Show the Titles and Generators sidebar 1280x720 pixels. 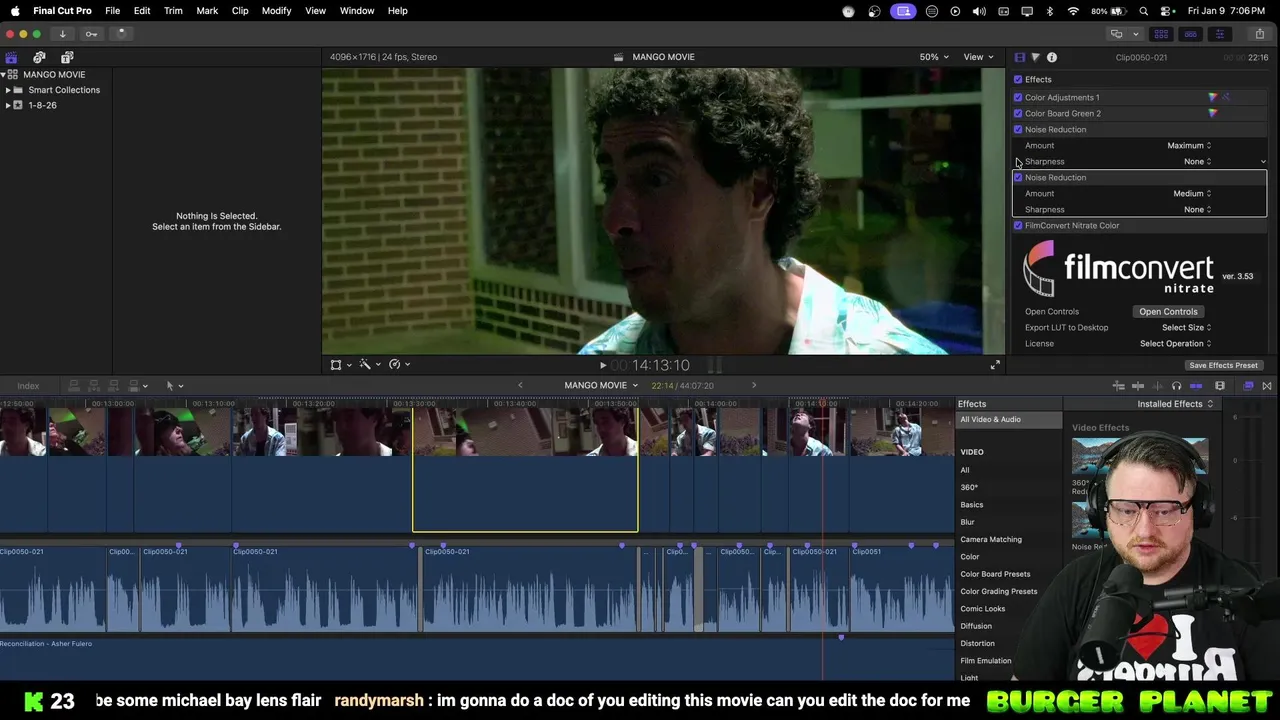coord(67,58)
